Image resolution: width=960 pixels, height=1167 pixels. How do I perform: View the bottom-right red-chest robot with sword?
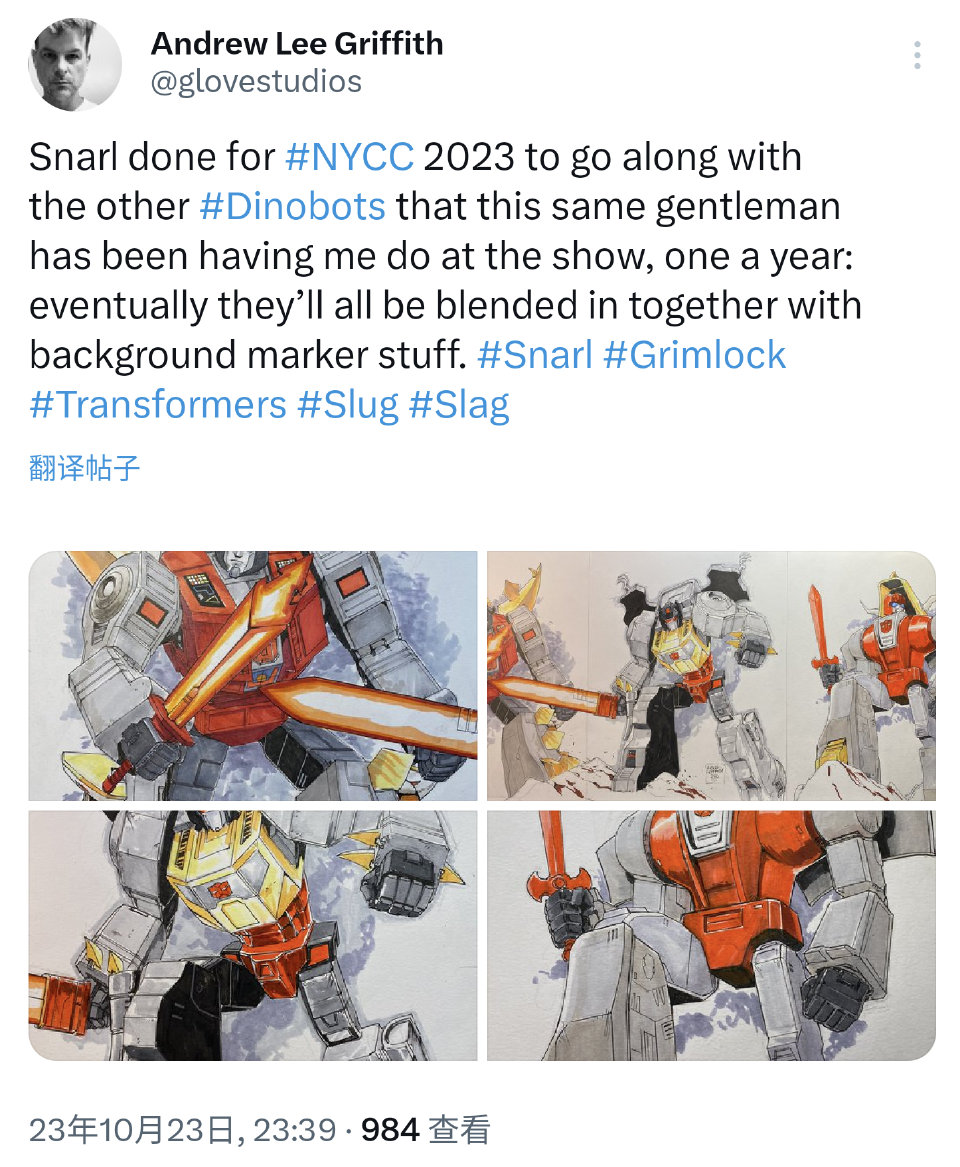pyautogui.click(x=711, y=936)
